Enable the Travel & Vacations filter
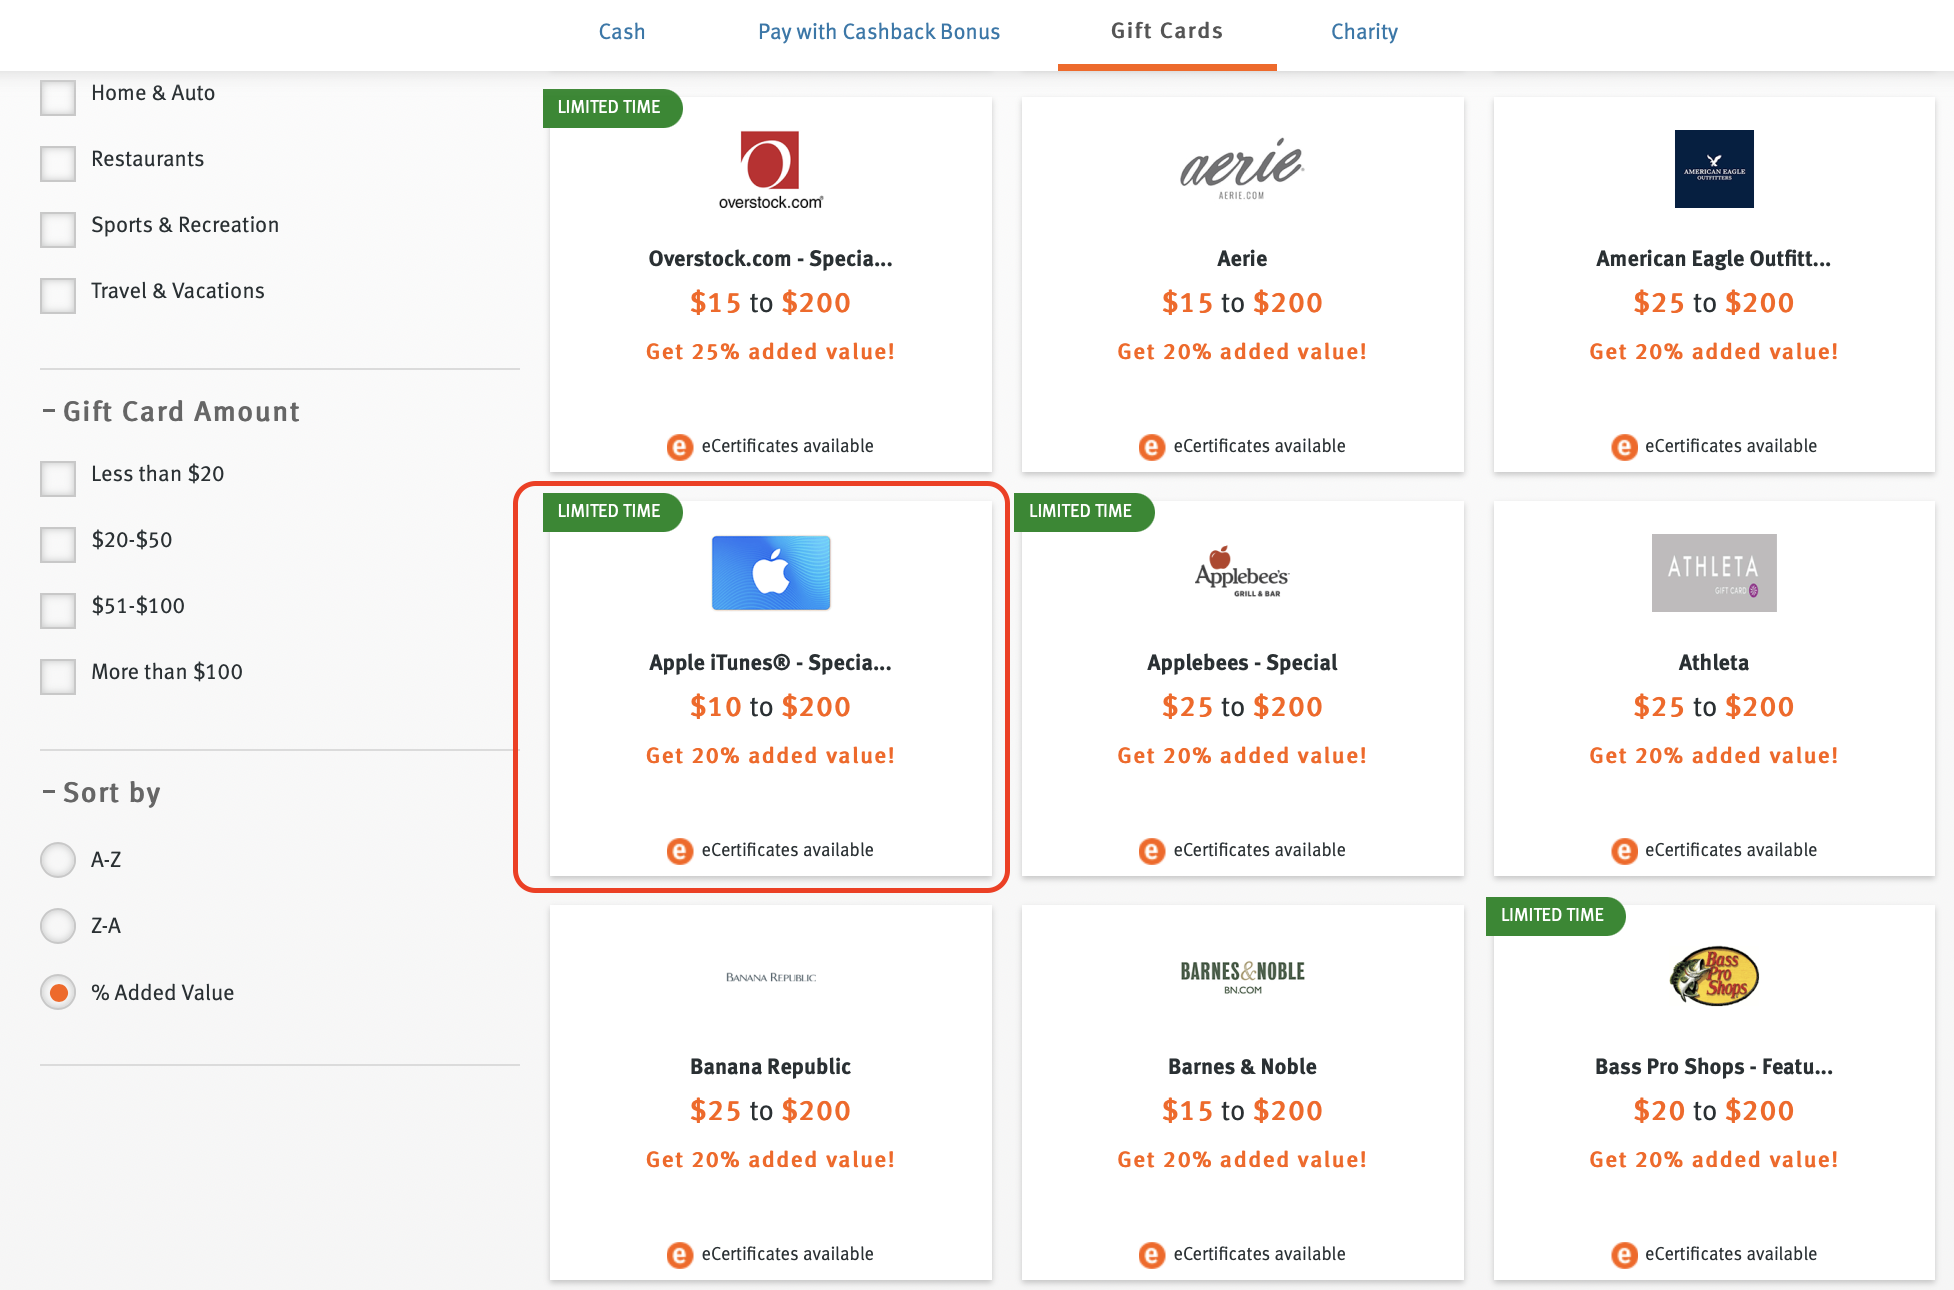This screenshot has width=1954, height=1290. [x=58, y=295]
